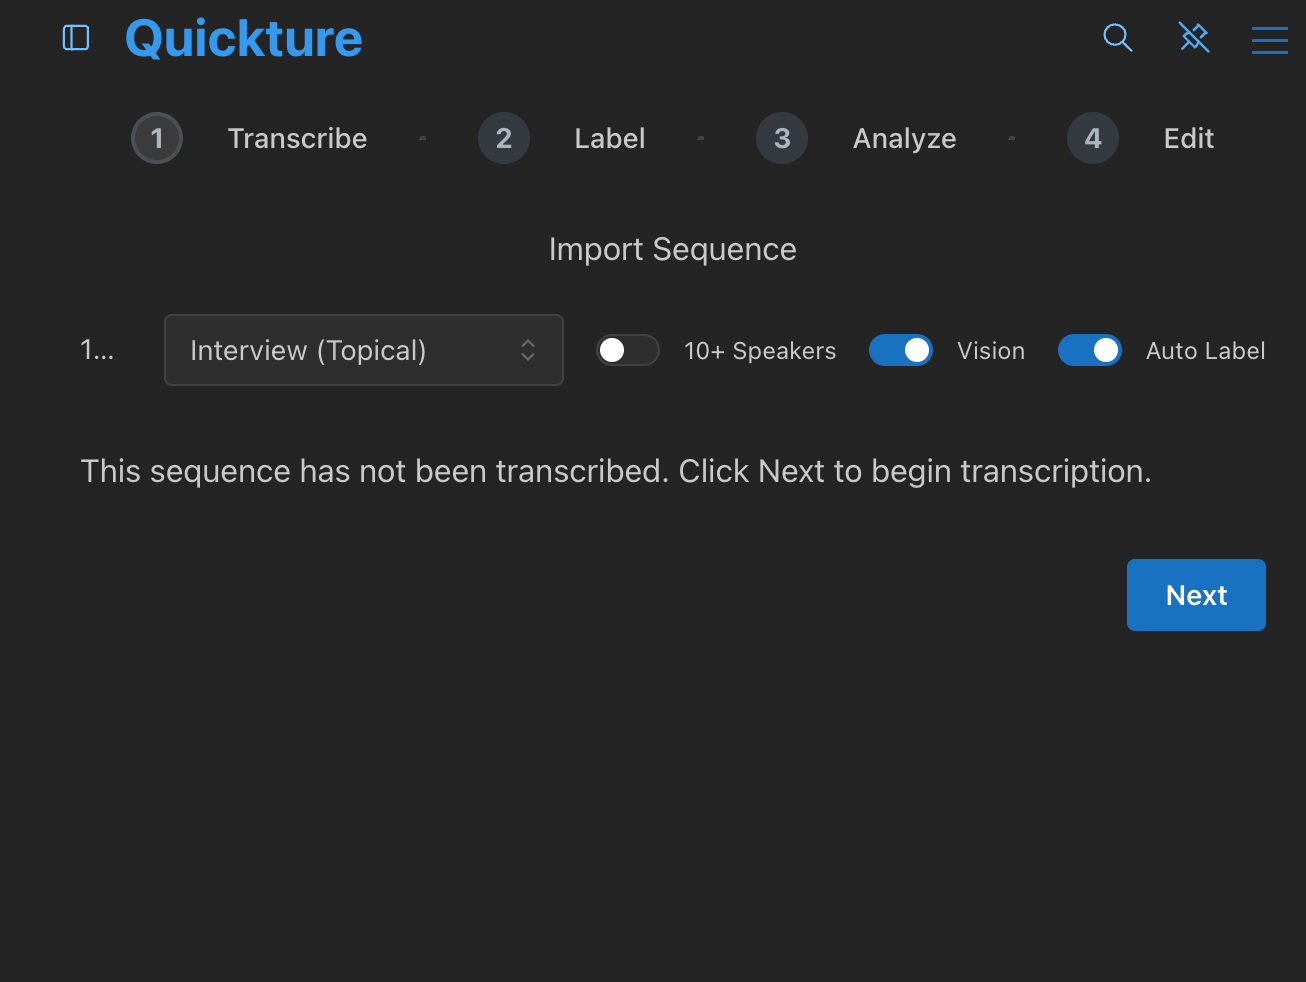Toggle the sidebar panel icon
The image size is (1306, 982).
coord(76,38)
